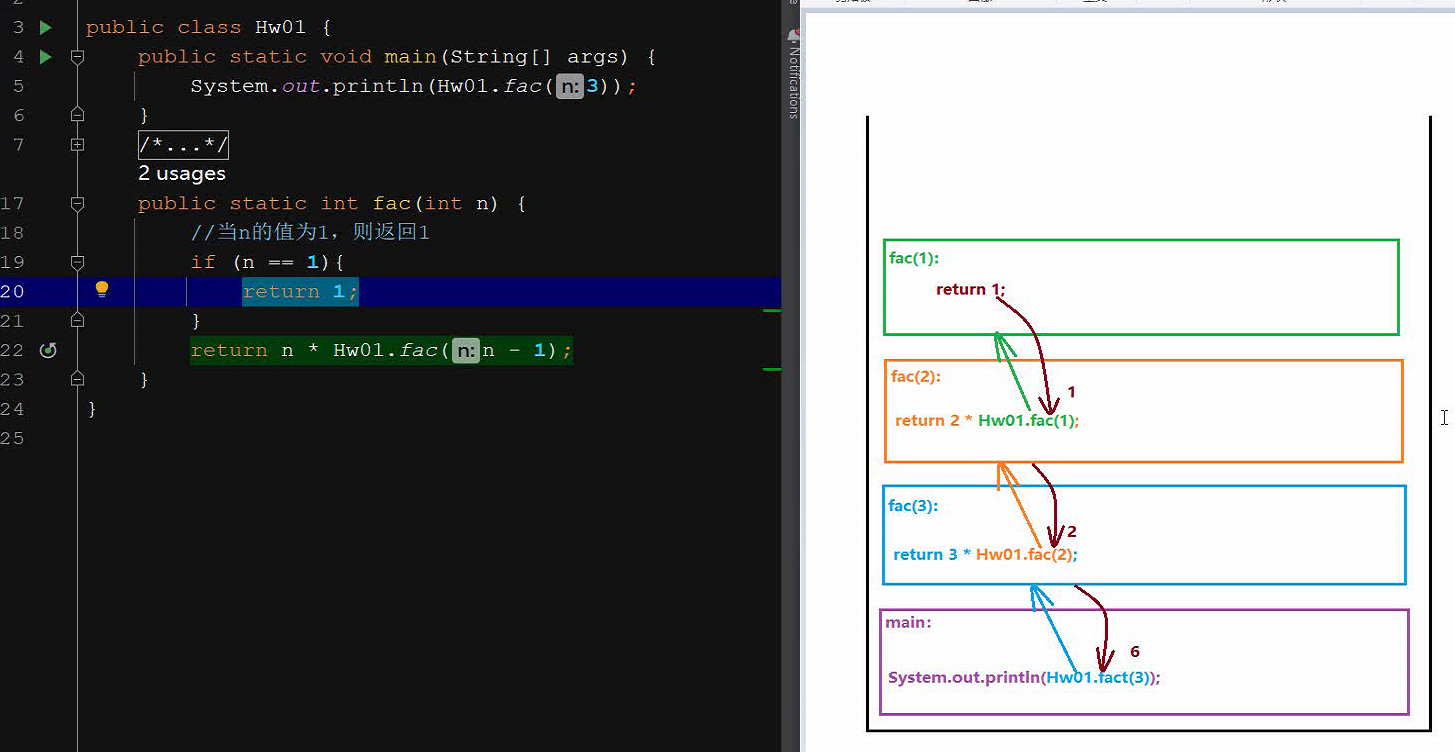Click the "n - 1" expression on line 22
1455x752 pixels.
514,350
